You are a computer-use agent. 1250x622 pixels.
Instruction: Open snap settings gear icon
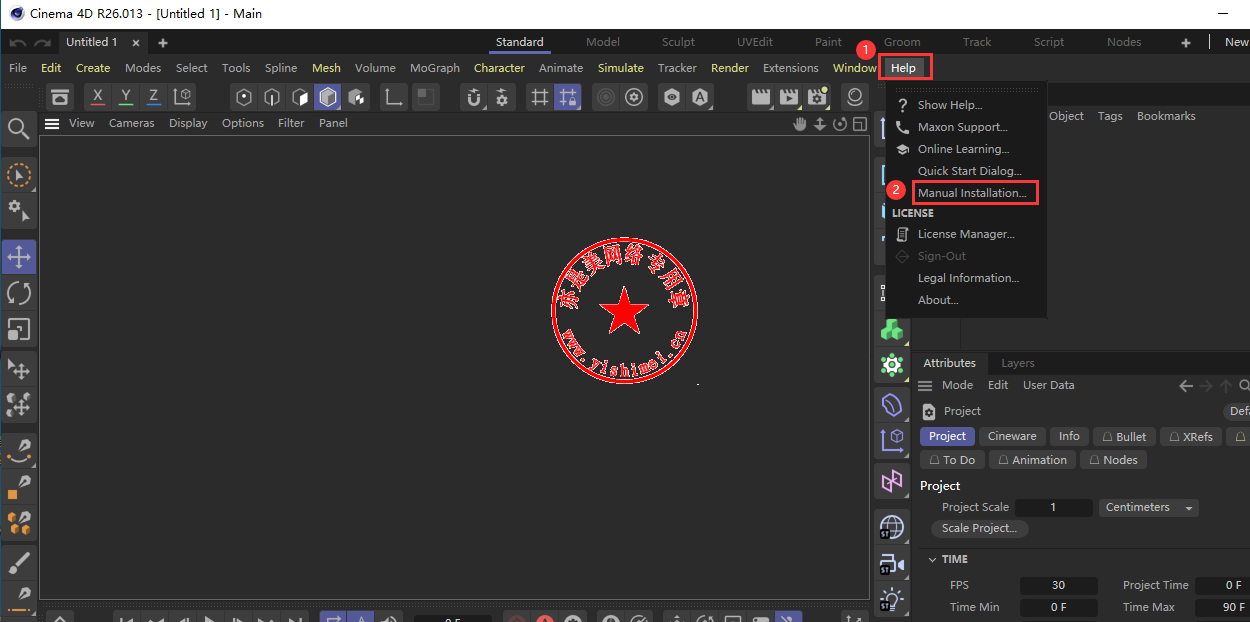502,97
